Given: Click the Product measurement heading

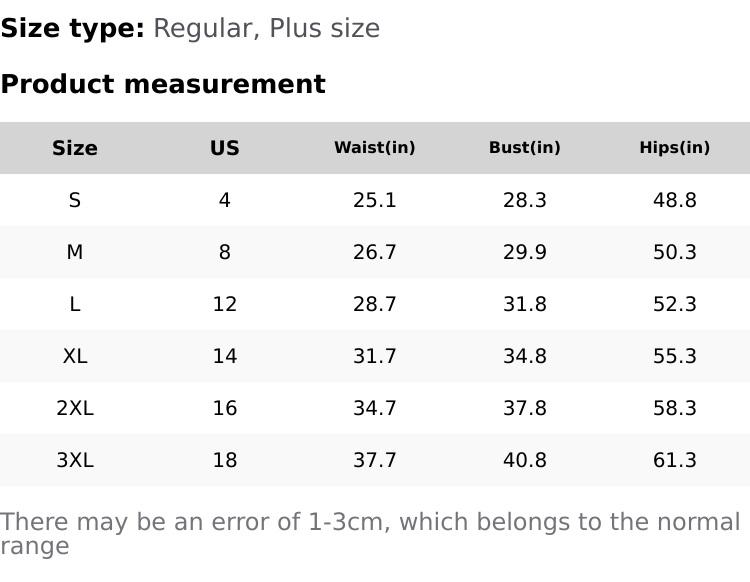Looking at the screenshot, I should (x=163, y=84).
